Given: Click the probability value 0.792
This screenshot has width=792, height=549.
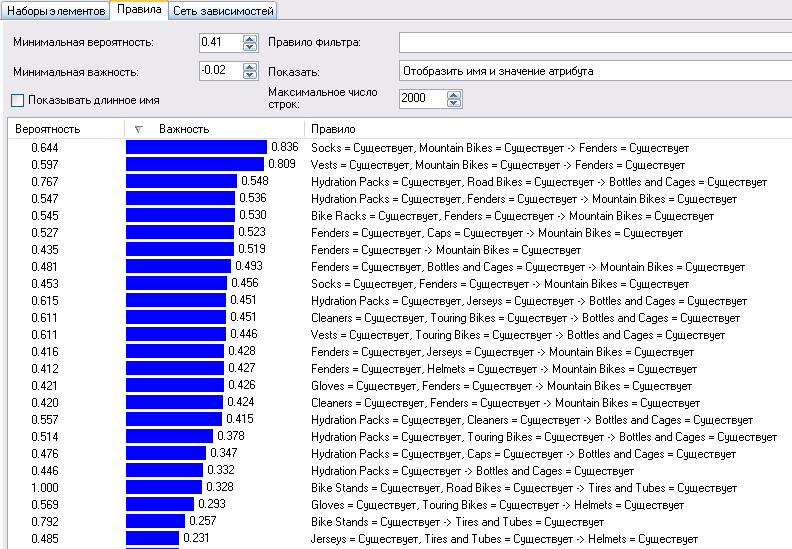Looking at the screenshot, I should tap(45, 522).
